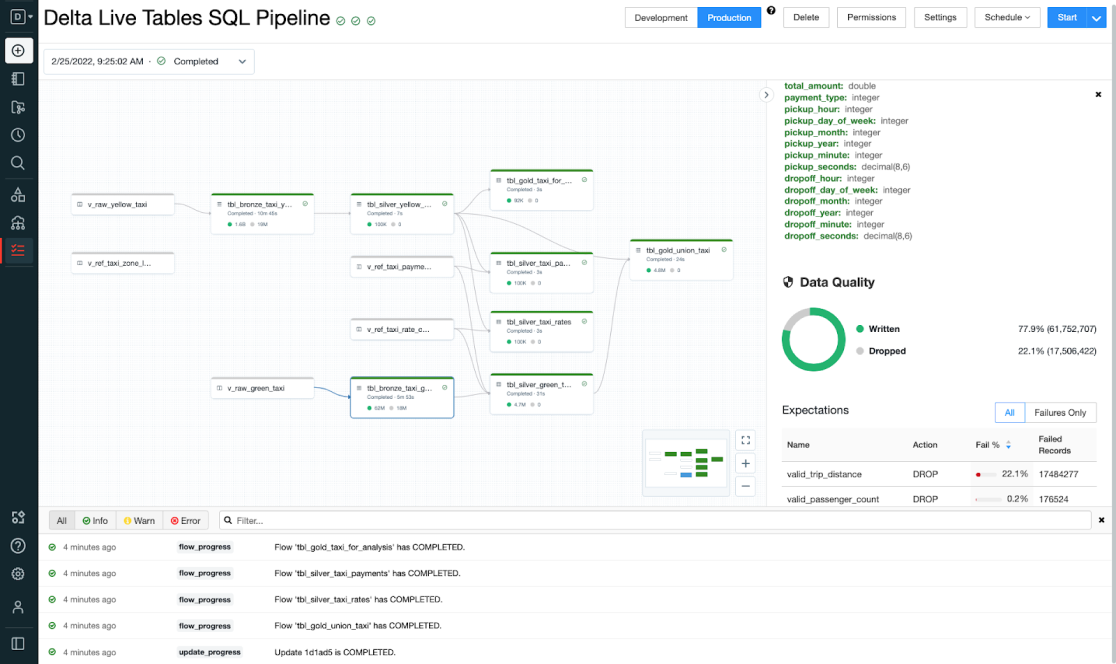The image size is (1116, 664).
Task: Click the Delete pipeline button
Action: [806, 18]
